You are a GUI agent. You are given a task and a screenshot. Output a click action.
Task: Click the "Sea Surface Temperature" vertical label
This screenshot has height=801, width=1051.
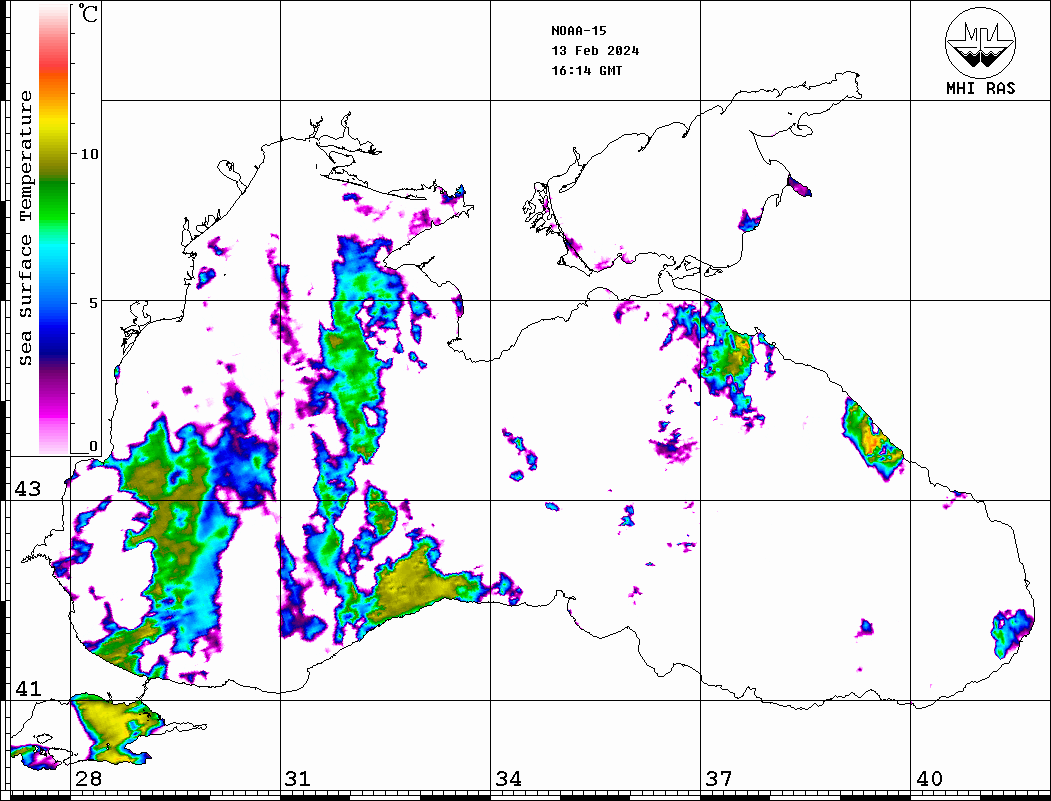pos(25,228)
